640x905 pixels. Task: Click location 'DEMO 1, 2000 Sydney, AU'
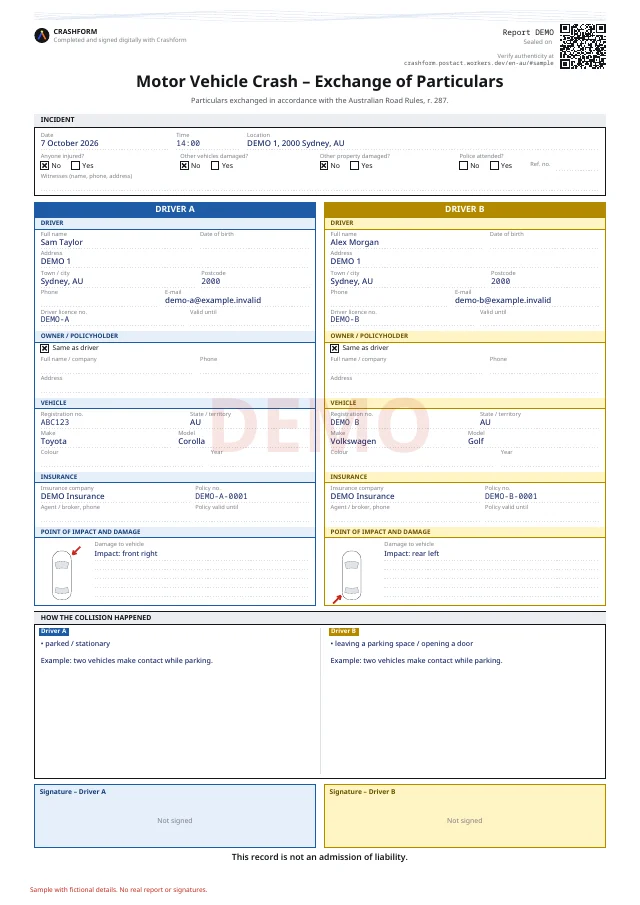coord(295,143)
